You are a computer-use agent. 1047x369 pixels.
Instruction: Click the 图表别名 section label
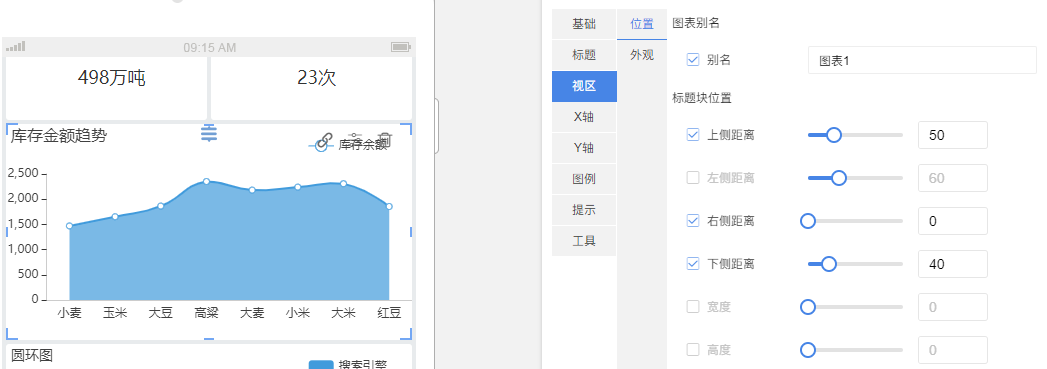coord(696,23)
